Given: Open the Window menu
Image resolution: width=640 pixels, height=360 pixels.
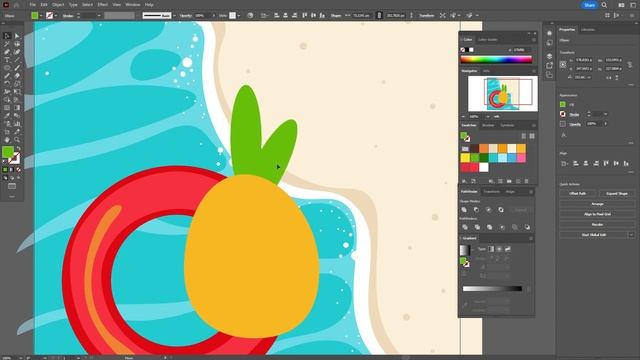Looking at the screenshot, I should pyautogui.click(x=133, y=5).
